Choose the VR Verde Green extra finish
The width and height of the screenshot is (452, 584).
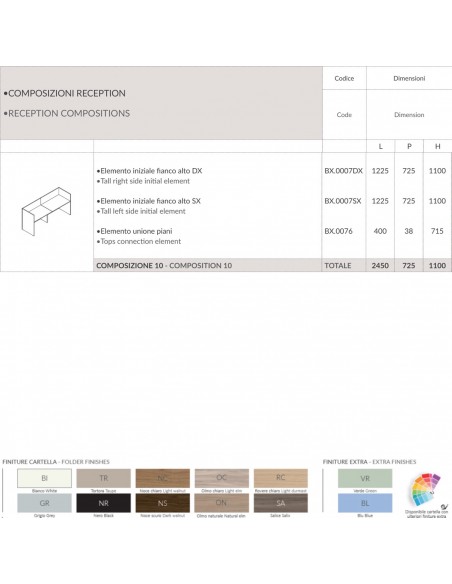(x=365, y=478)
